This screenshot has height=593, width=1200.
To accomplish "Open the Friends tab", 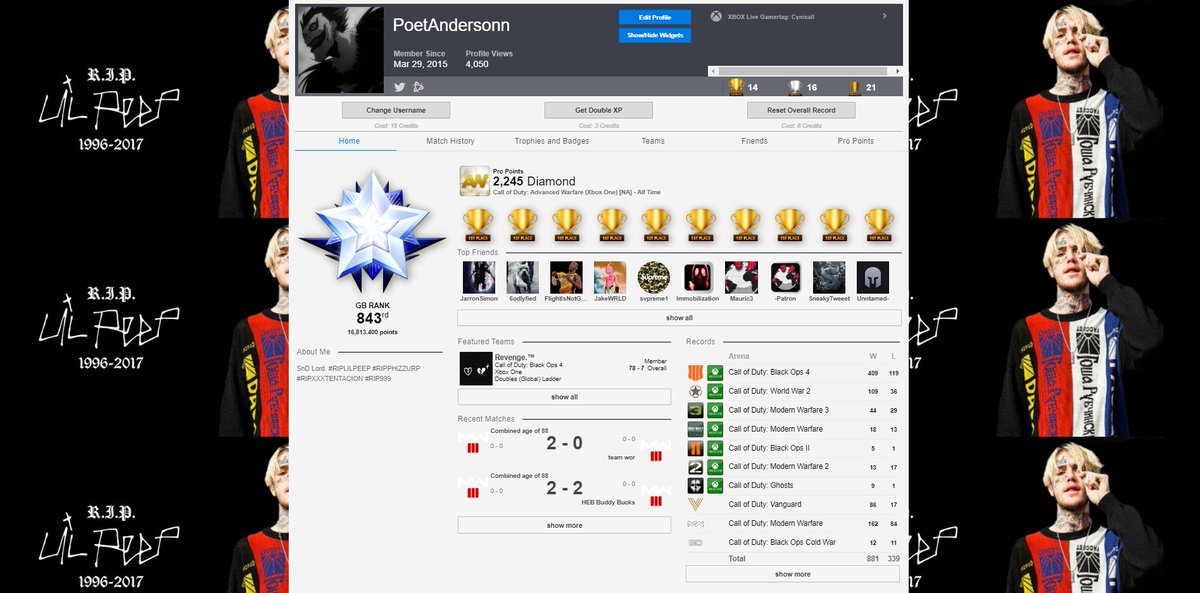I will pos(754,141).
